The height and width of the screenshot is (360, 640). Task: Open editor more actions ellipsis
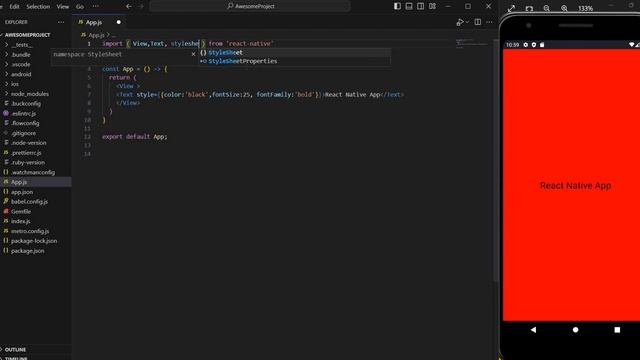489,22
